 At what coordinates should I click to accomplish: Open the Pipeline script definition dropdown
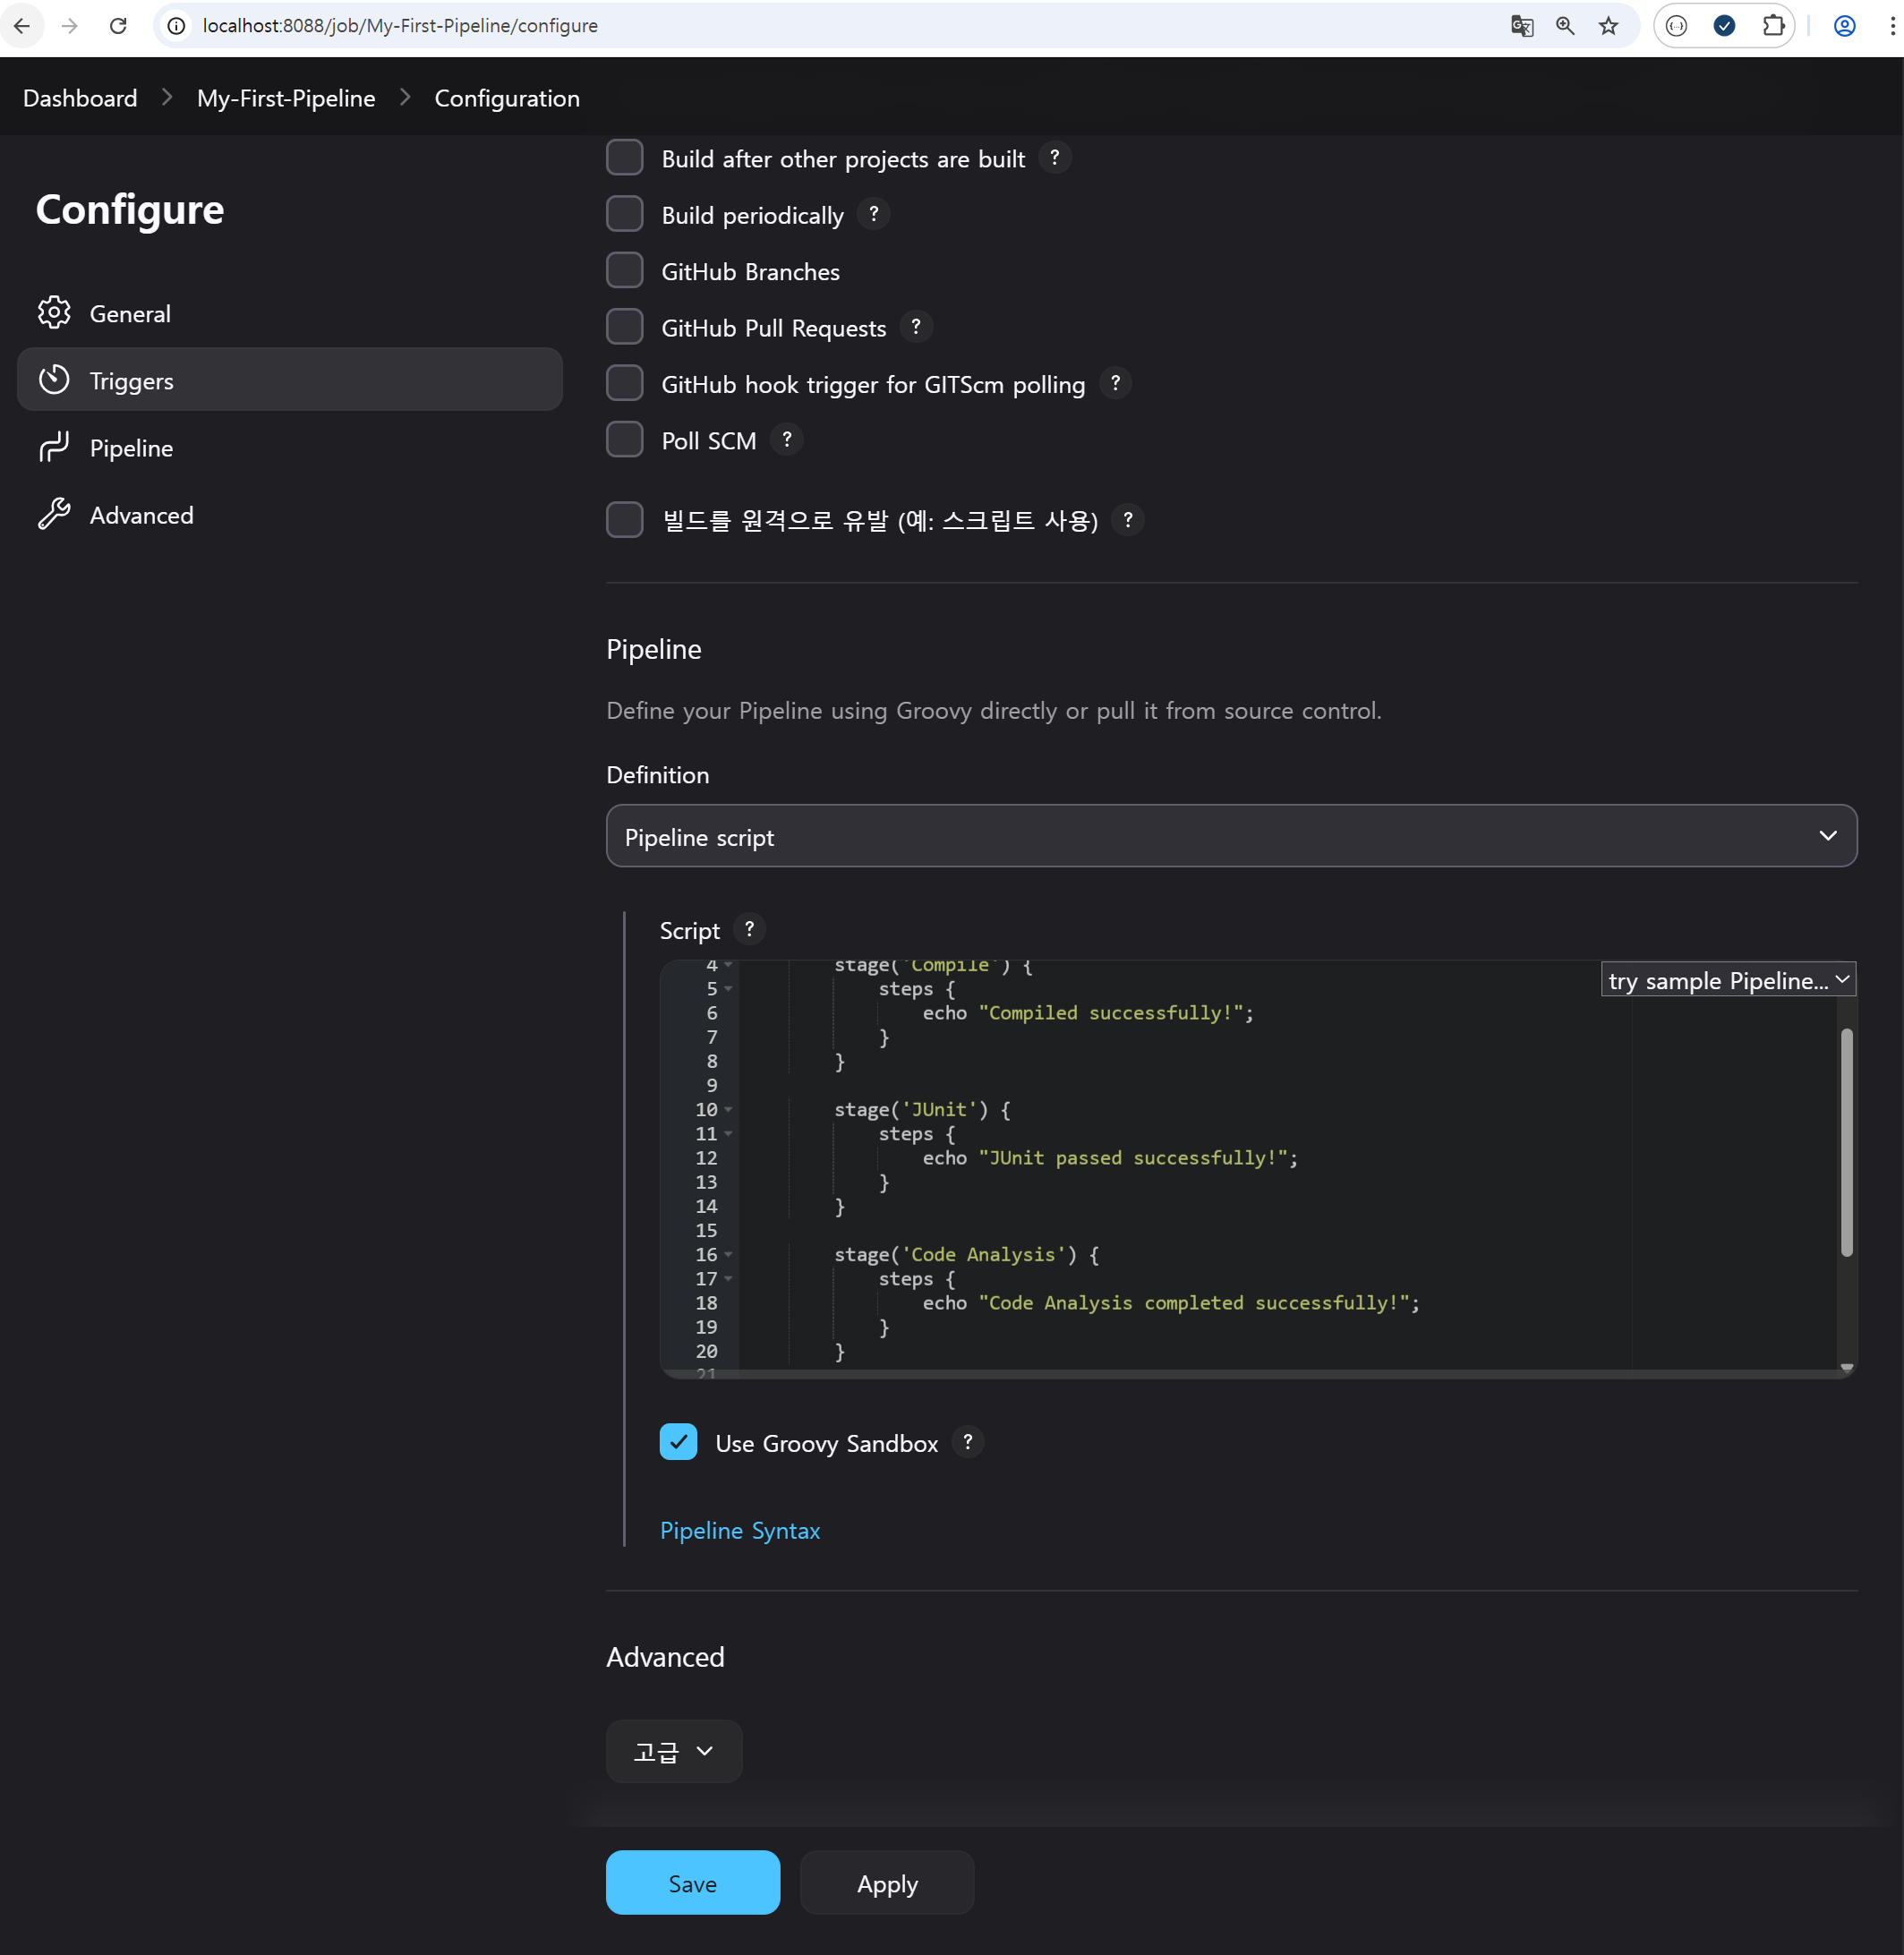point(1231,836)
